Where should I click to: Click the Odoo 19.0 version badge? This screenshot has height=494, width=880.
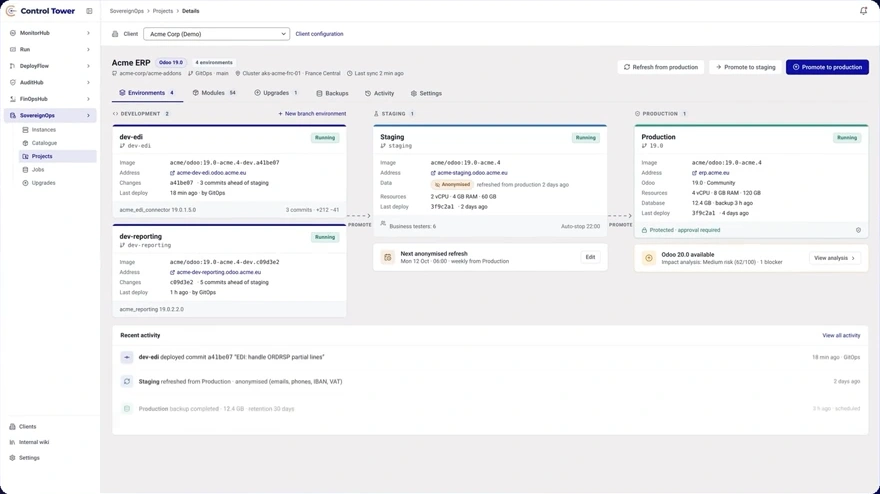171,63
